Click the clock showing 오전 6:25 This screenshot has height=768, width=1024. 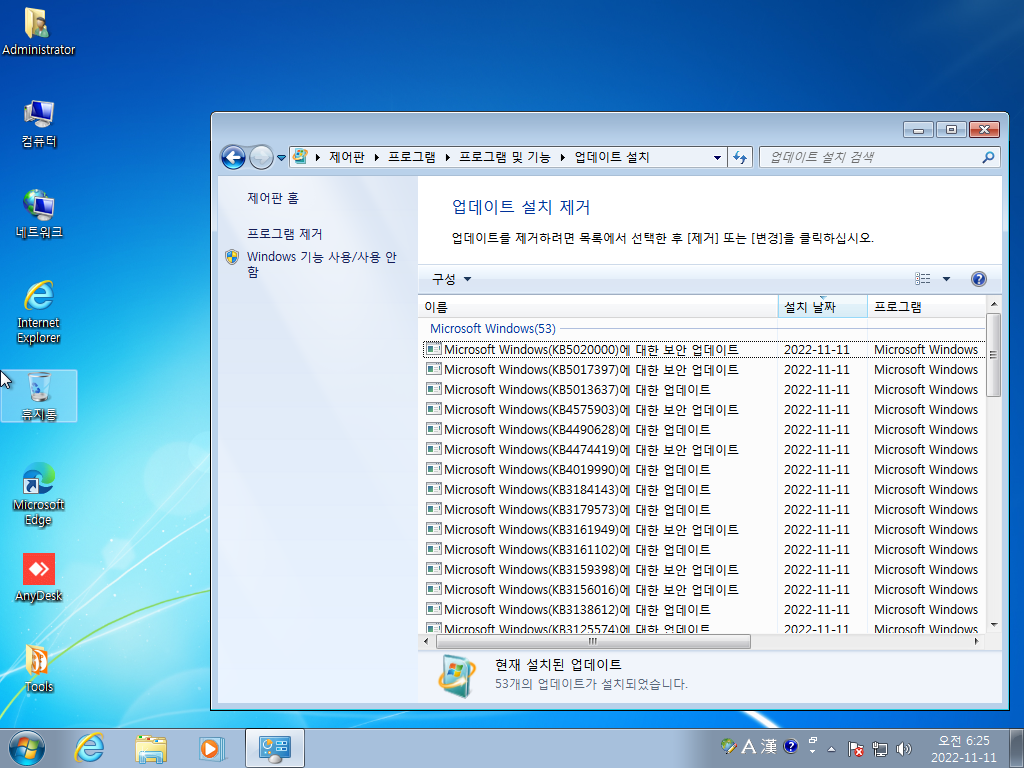click(963, 748)
